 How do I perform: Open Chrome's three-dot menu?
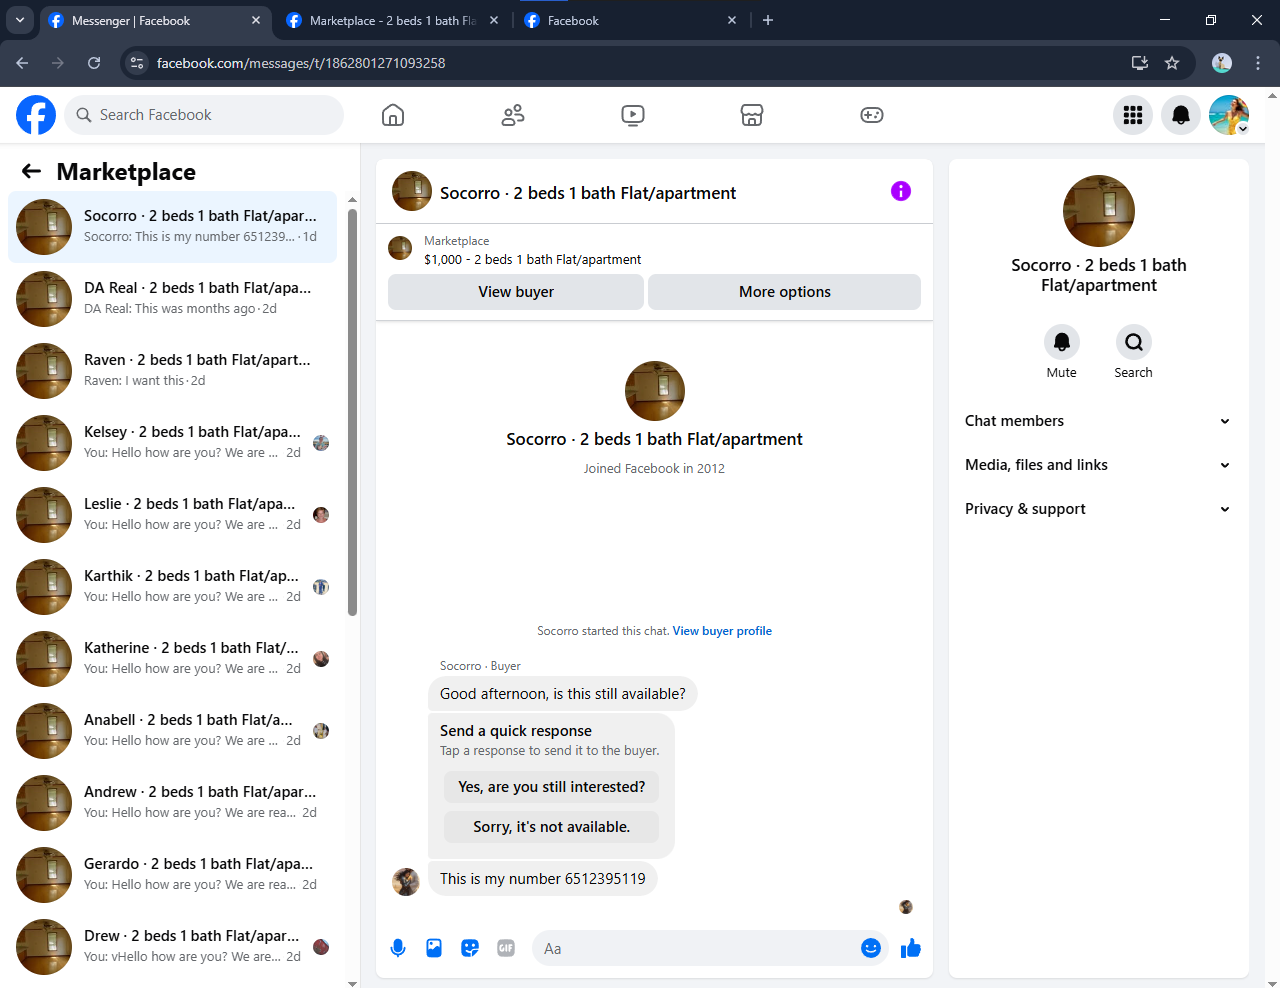[1258, 63]
